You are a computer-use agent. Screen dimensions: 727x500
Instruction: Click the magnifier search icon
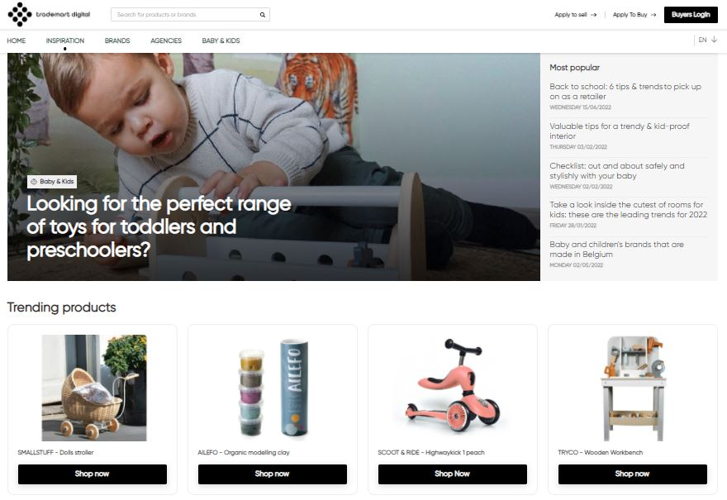tap(262, 15)
